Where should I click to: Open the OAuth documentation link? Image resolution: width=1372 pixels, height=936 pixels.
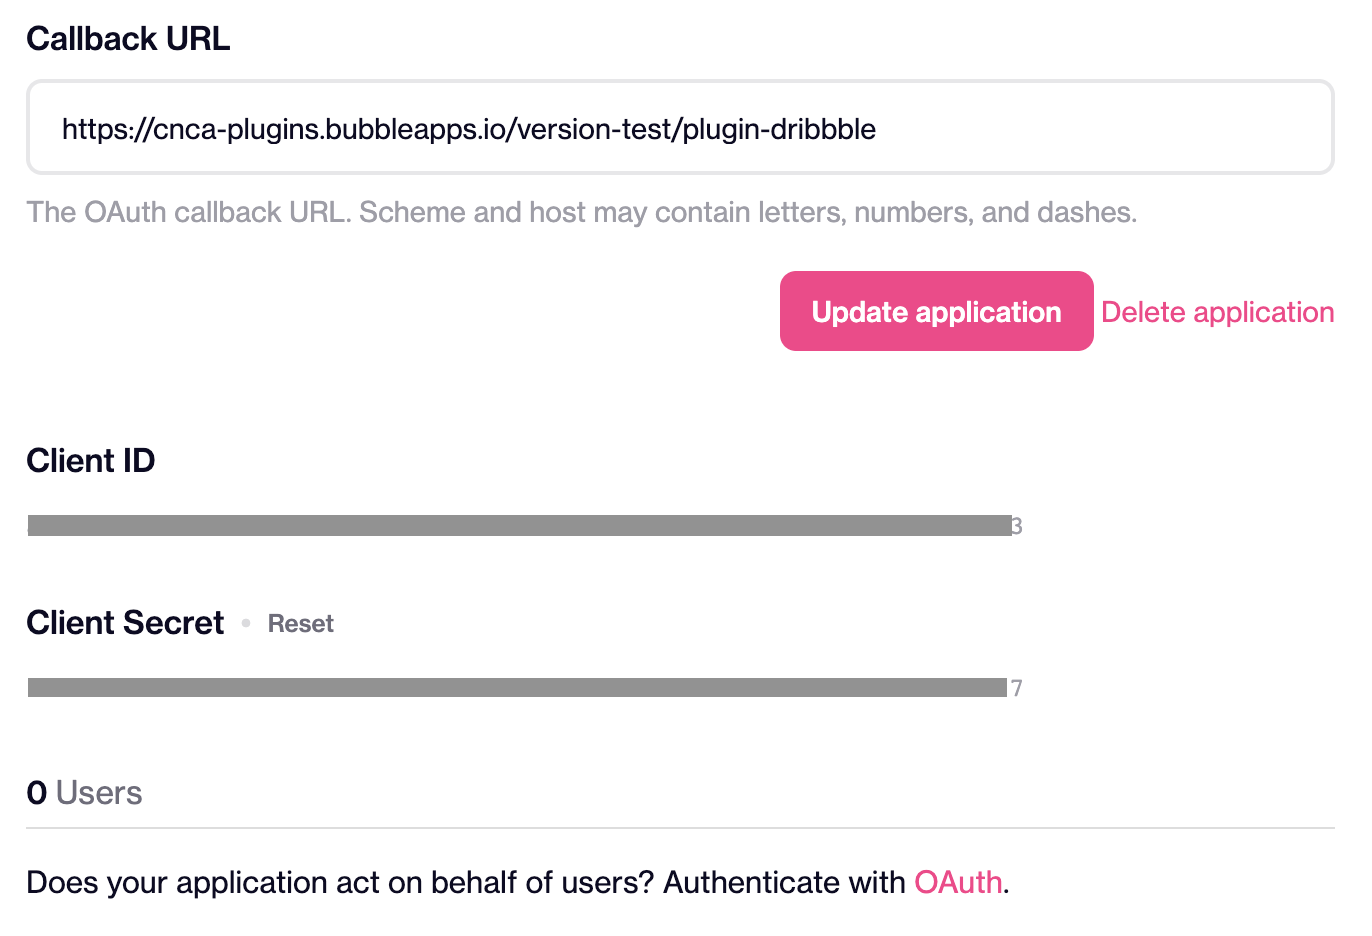pyautogui.click(x=958, y=882)
